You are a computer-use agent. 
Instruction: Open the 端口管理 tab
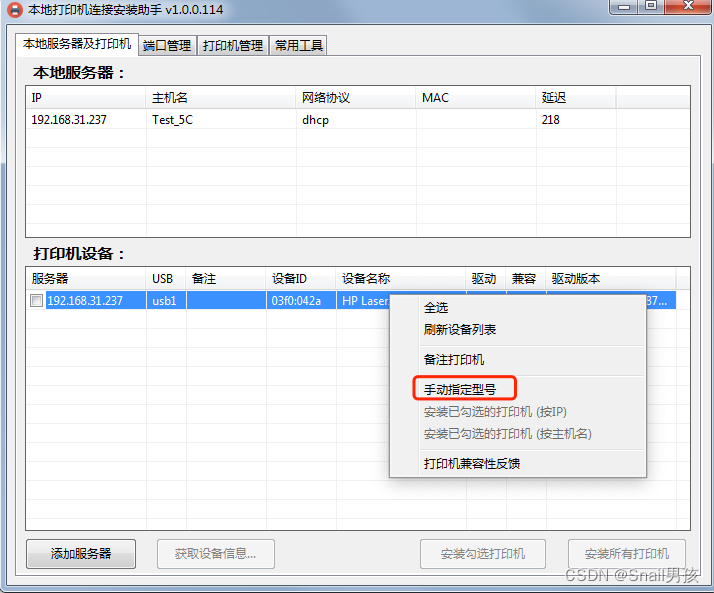[x=167, y=46]
